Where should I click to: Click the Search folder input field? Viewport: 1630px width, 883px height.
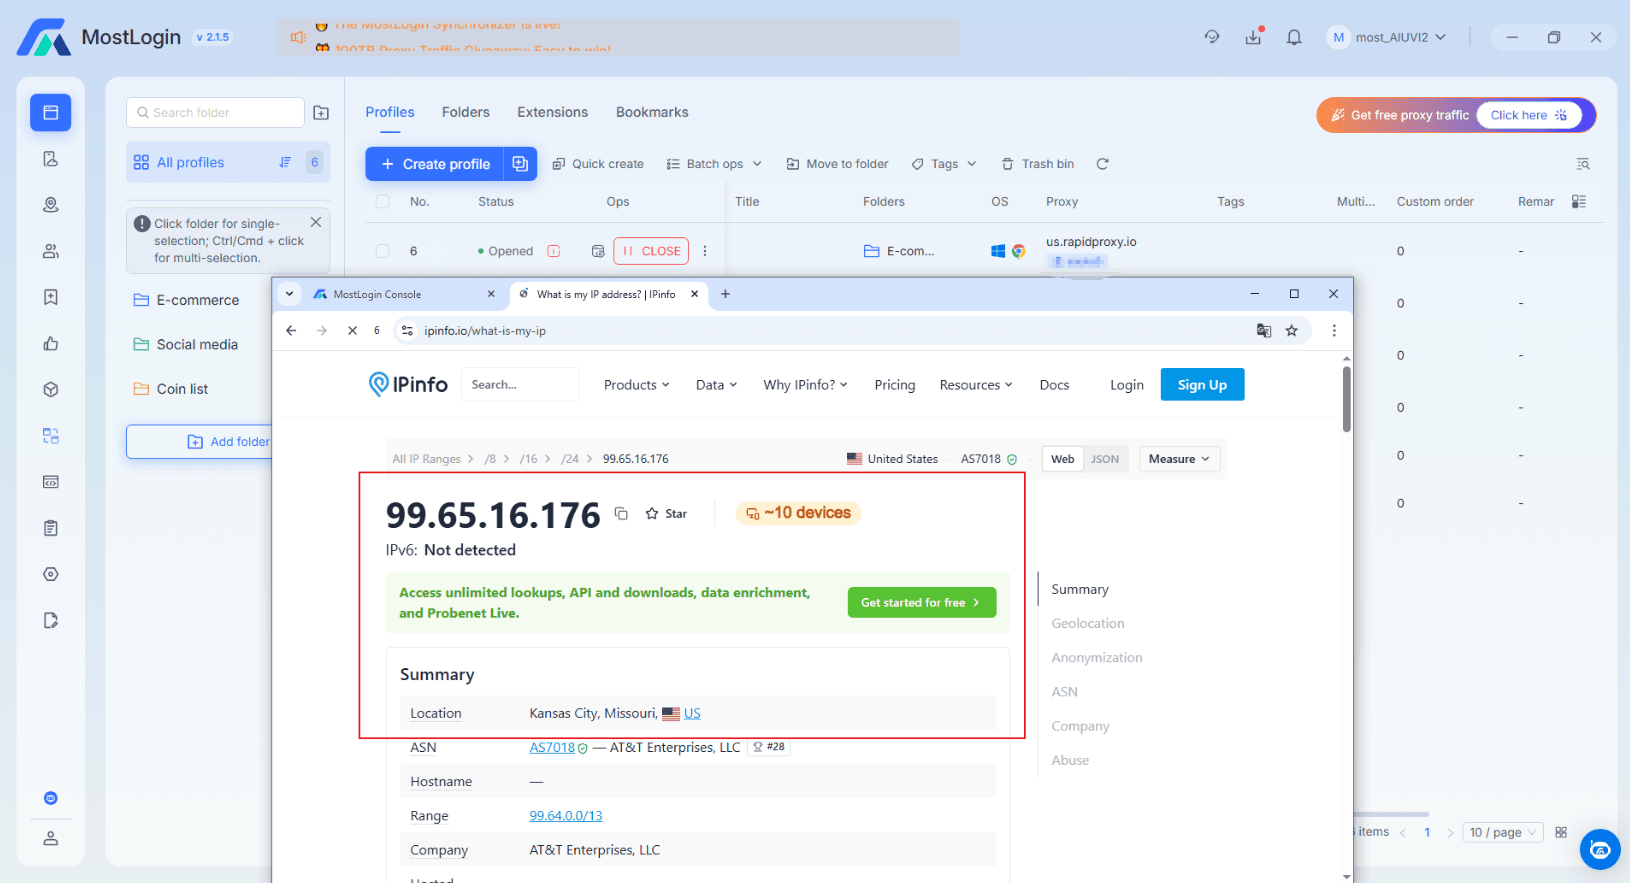pyautogui.click(x=215, y=113)
